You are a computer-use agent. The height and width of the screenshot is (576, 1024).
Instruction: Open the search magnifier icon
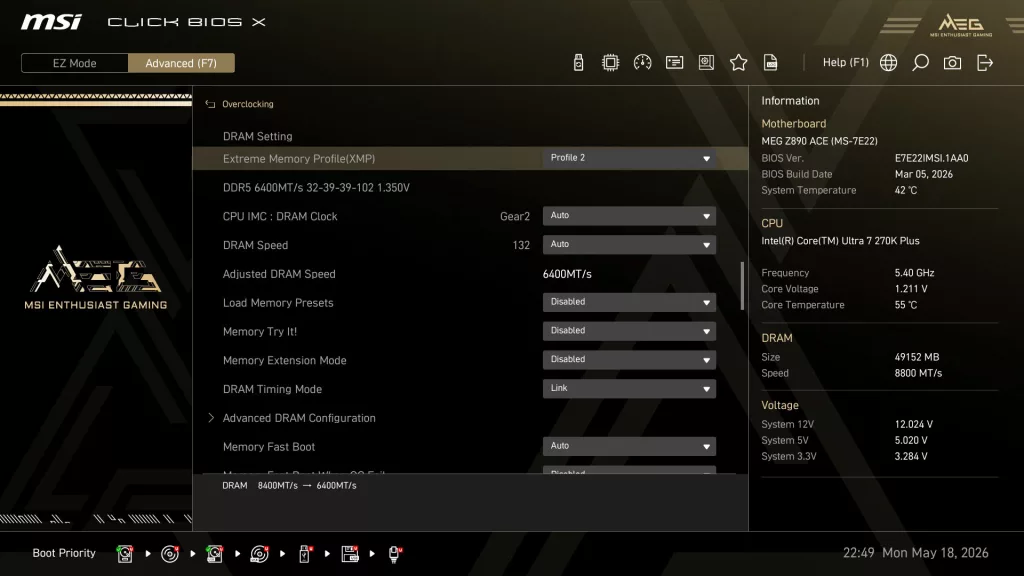point(920,63)
